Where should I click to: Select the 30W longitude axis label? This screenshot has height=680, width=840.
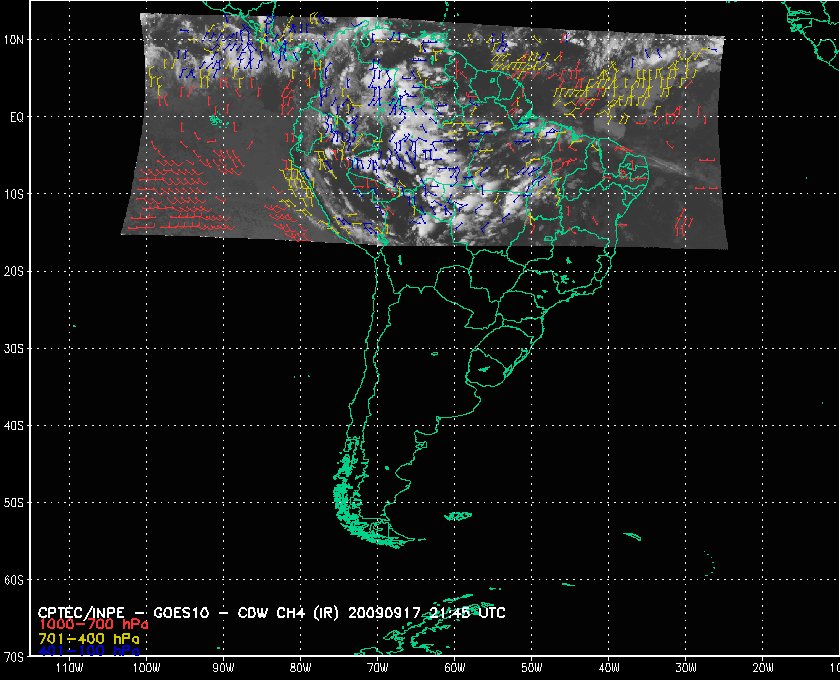point(685,667)
